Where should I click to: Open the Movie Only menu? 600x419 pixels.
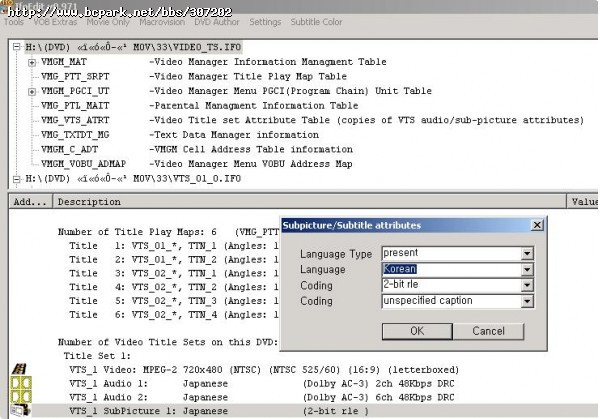click(x=108, y=22)
